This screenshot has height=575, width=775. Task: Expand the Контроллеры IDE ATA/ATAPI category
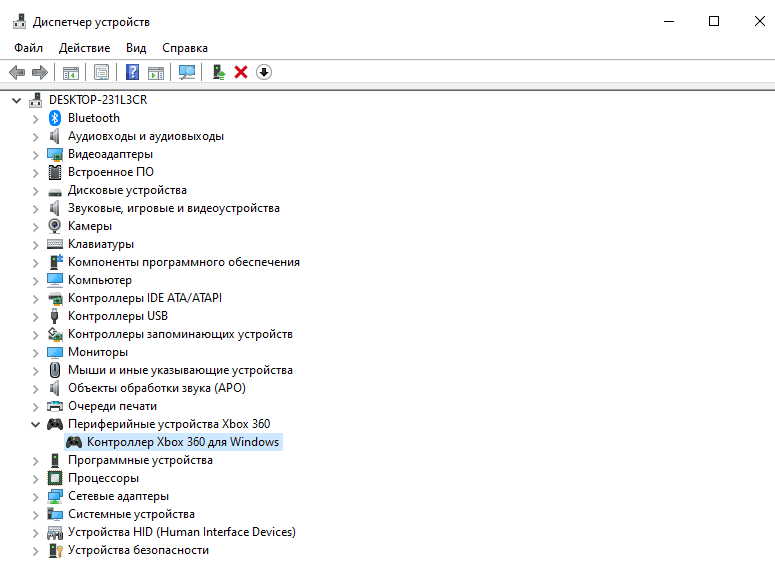tap(36, 299)
